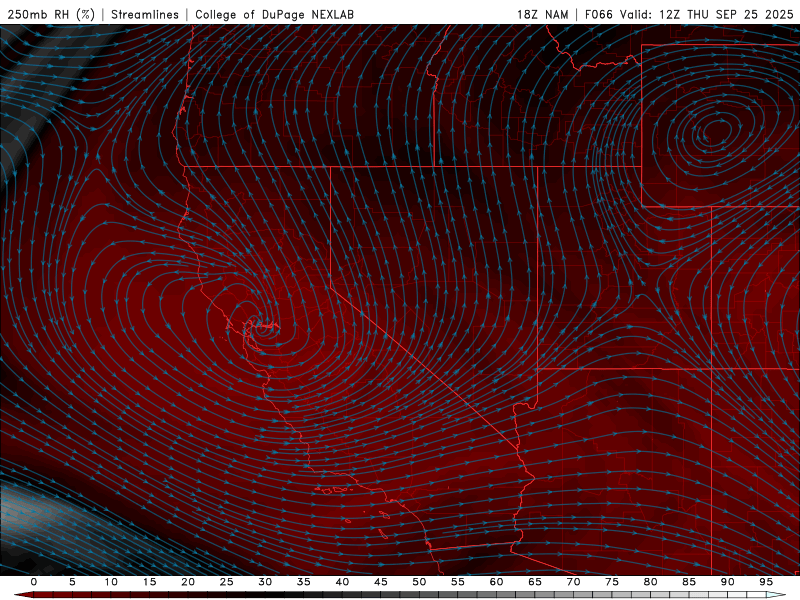Click the "College of DuPage NEXLAB" text
Screen dimensions: 800x600
coord(274,14)
